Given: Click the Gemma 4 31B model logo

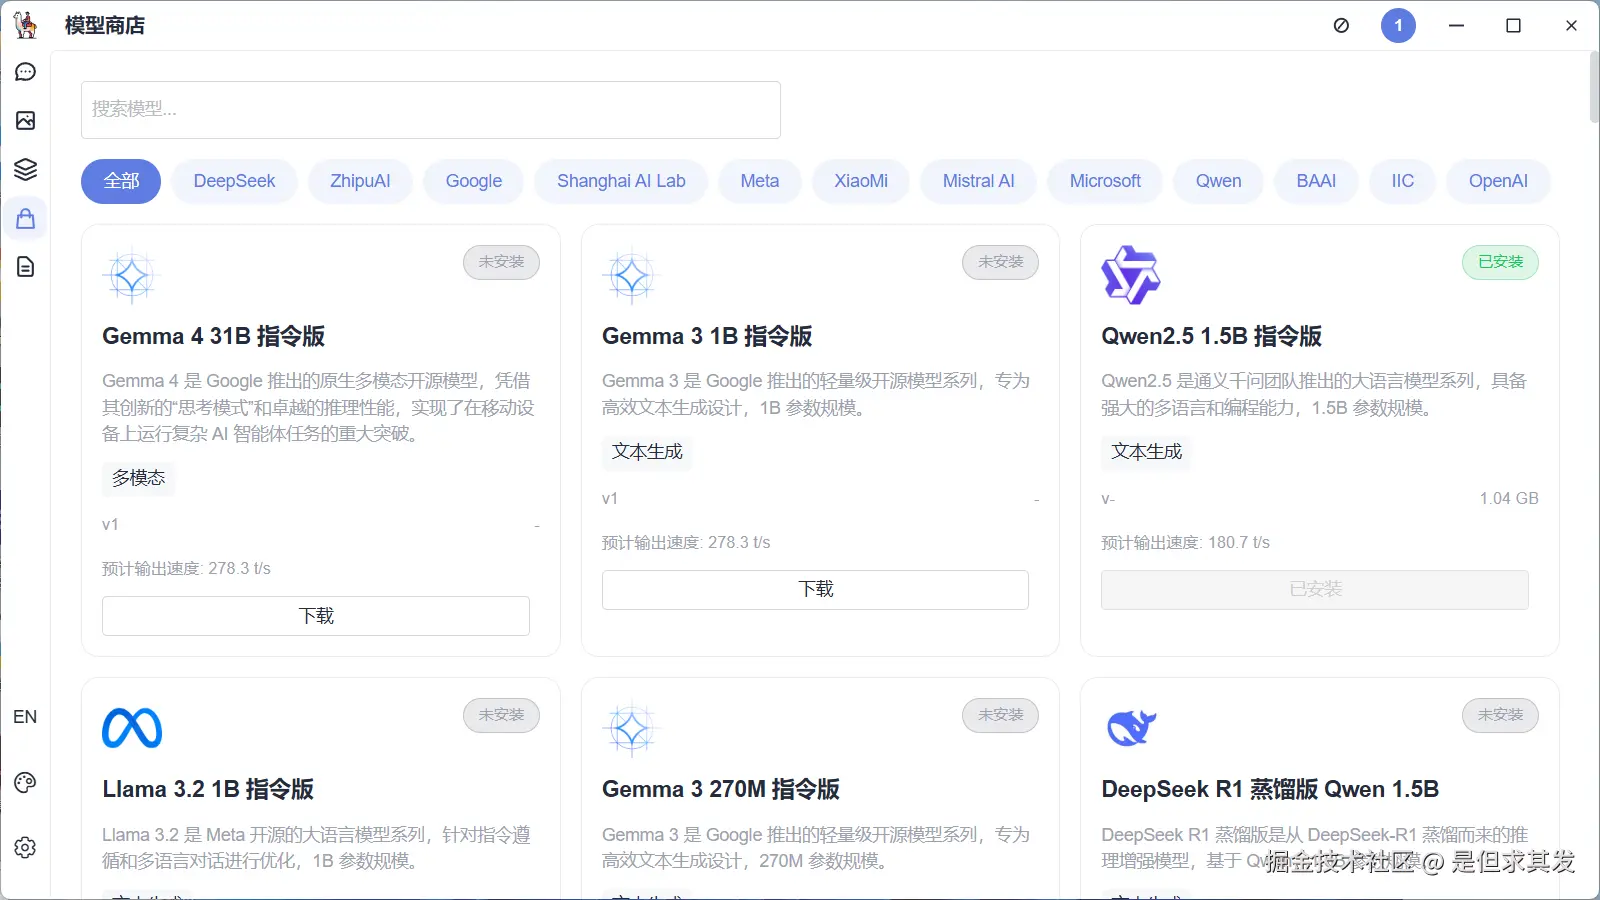Looking at the screenshot, I should point(131,276).
